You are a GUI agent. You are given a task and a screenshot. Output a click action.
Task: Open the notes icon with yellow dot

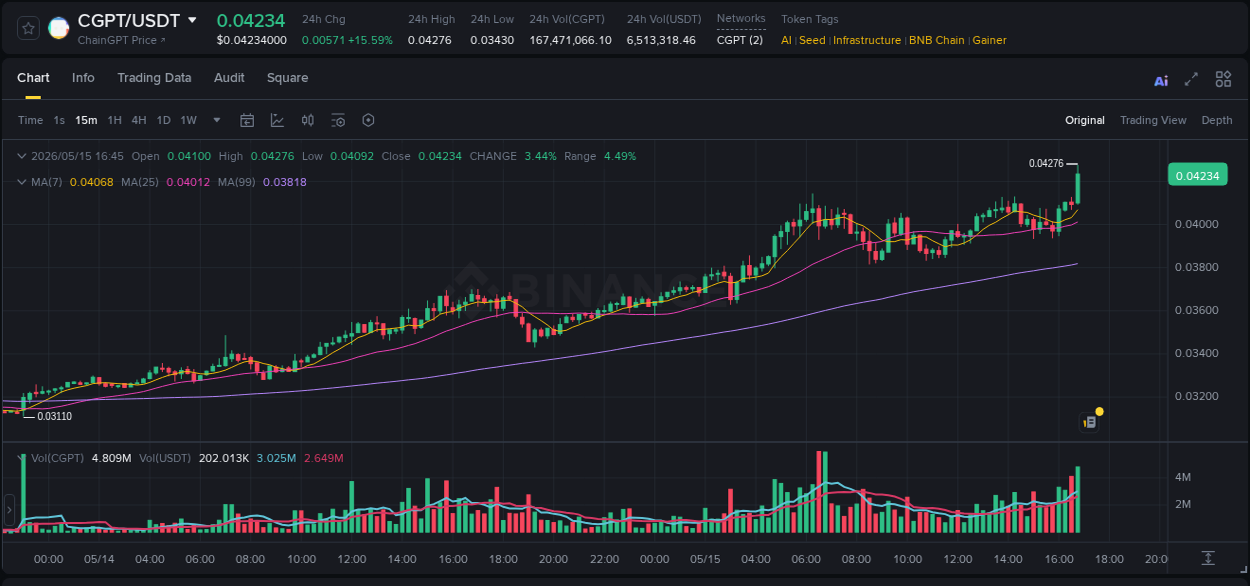(x=1090, y=422)
